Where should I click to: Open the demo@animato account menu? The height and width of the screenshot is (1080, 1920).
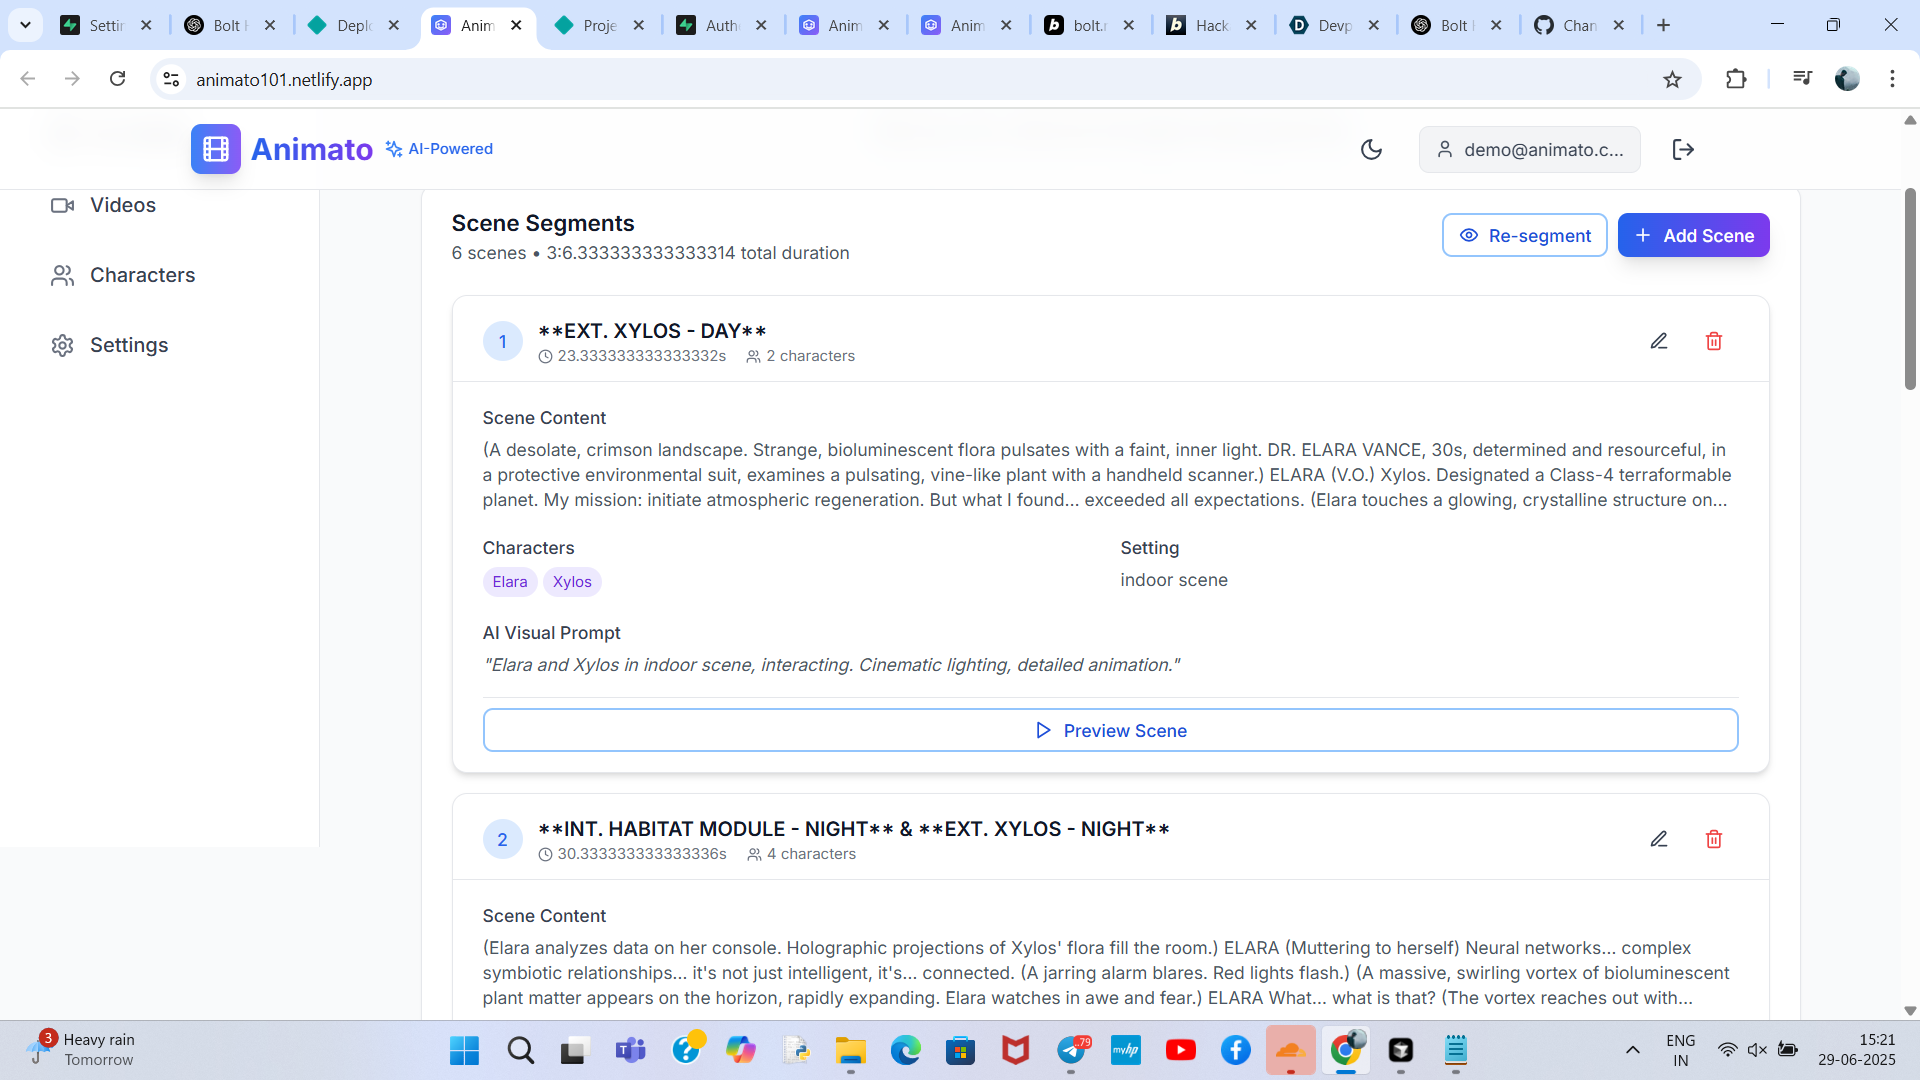(1529, 150)
